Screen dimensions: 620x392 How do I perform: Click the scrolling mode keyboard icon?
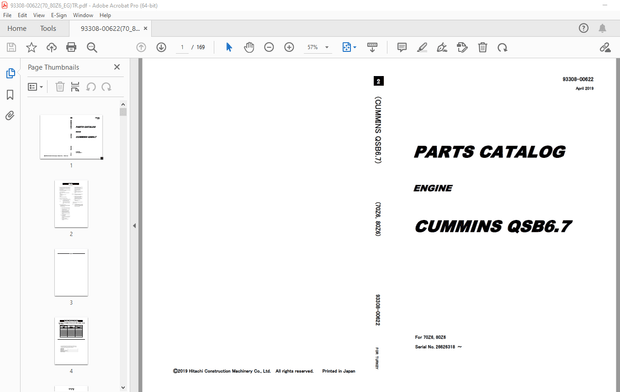tap(372, 47)
